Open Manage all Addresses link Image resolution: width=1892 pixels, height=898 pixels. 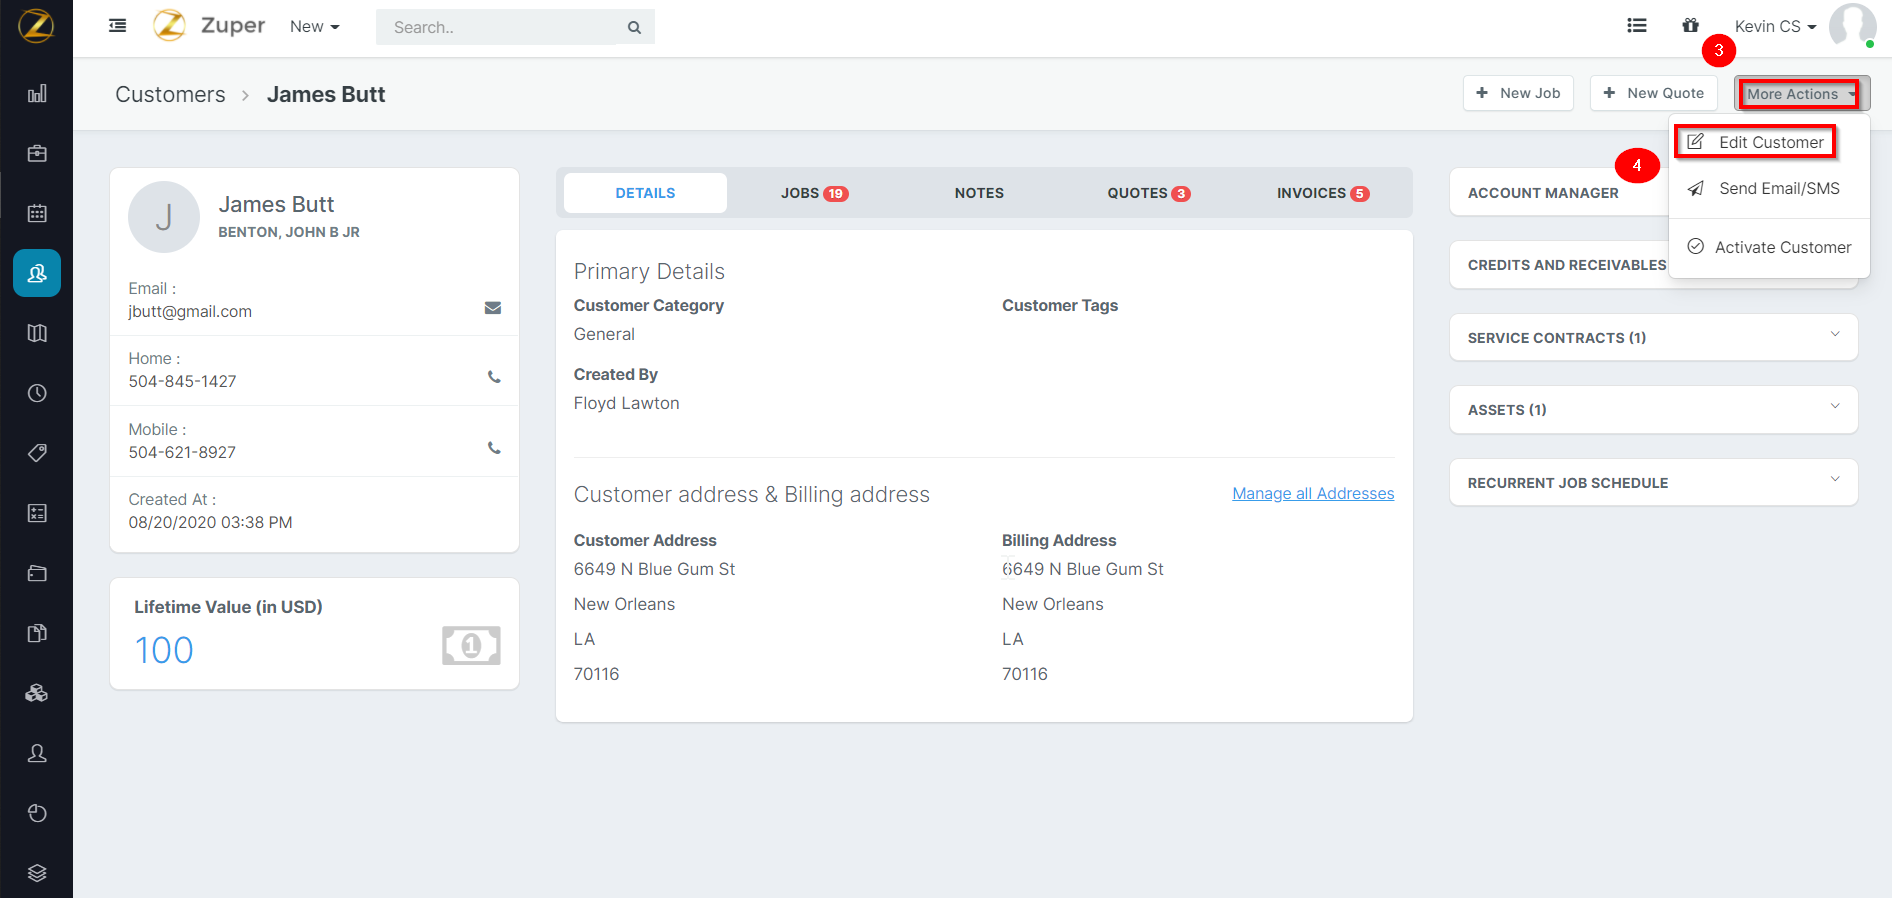1313,494
